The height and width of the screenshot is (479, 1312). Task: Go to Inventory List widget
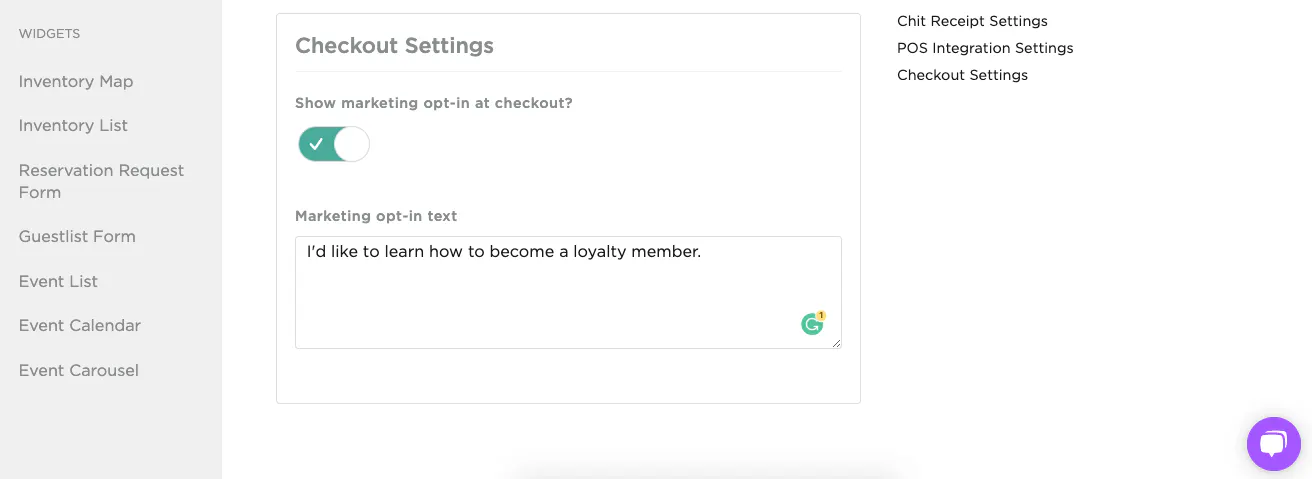pyautogui.click(x=73, y=126)
